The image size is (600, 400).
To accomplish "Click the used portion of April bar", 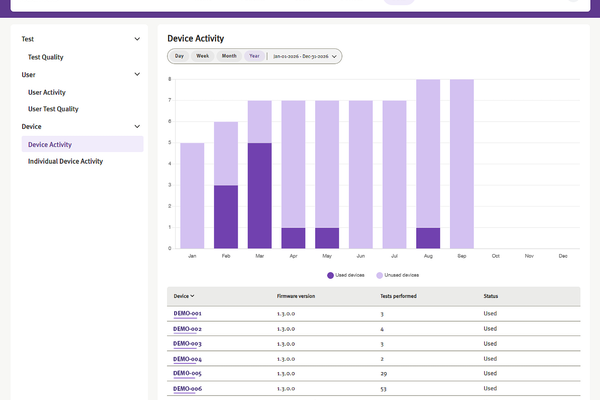I will [293, 238].
